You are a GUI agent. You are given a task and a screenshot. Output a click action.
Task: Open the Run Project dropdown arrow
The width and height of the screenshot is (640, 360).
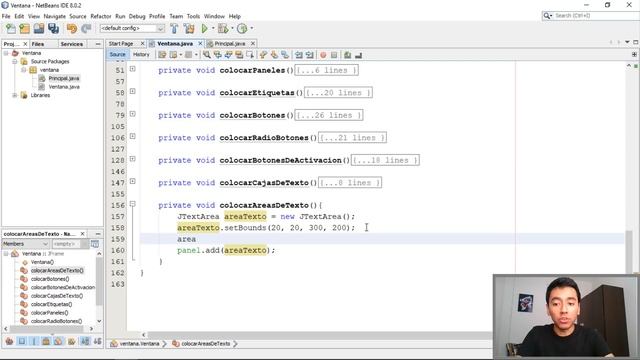coord(213,28)
